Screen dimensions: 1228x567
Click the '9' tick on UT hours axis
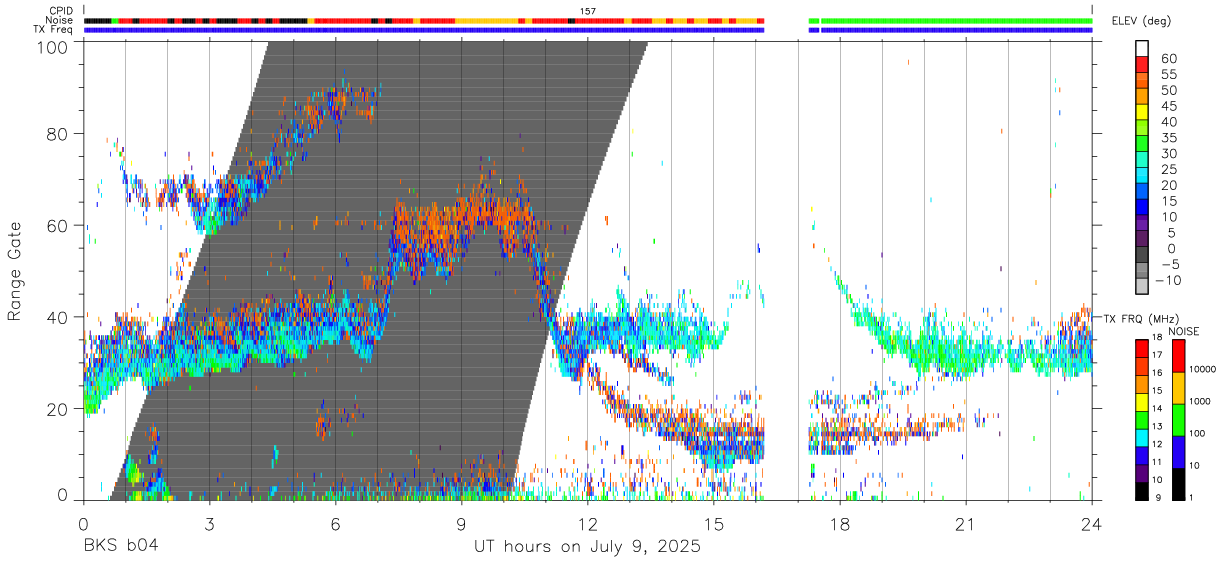point(461,524)
